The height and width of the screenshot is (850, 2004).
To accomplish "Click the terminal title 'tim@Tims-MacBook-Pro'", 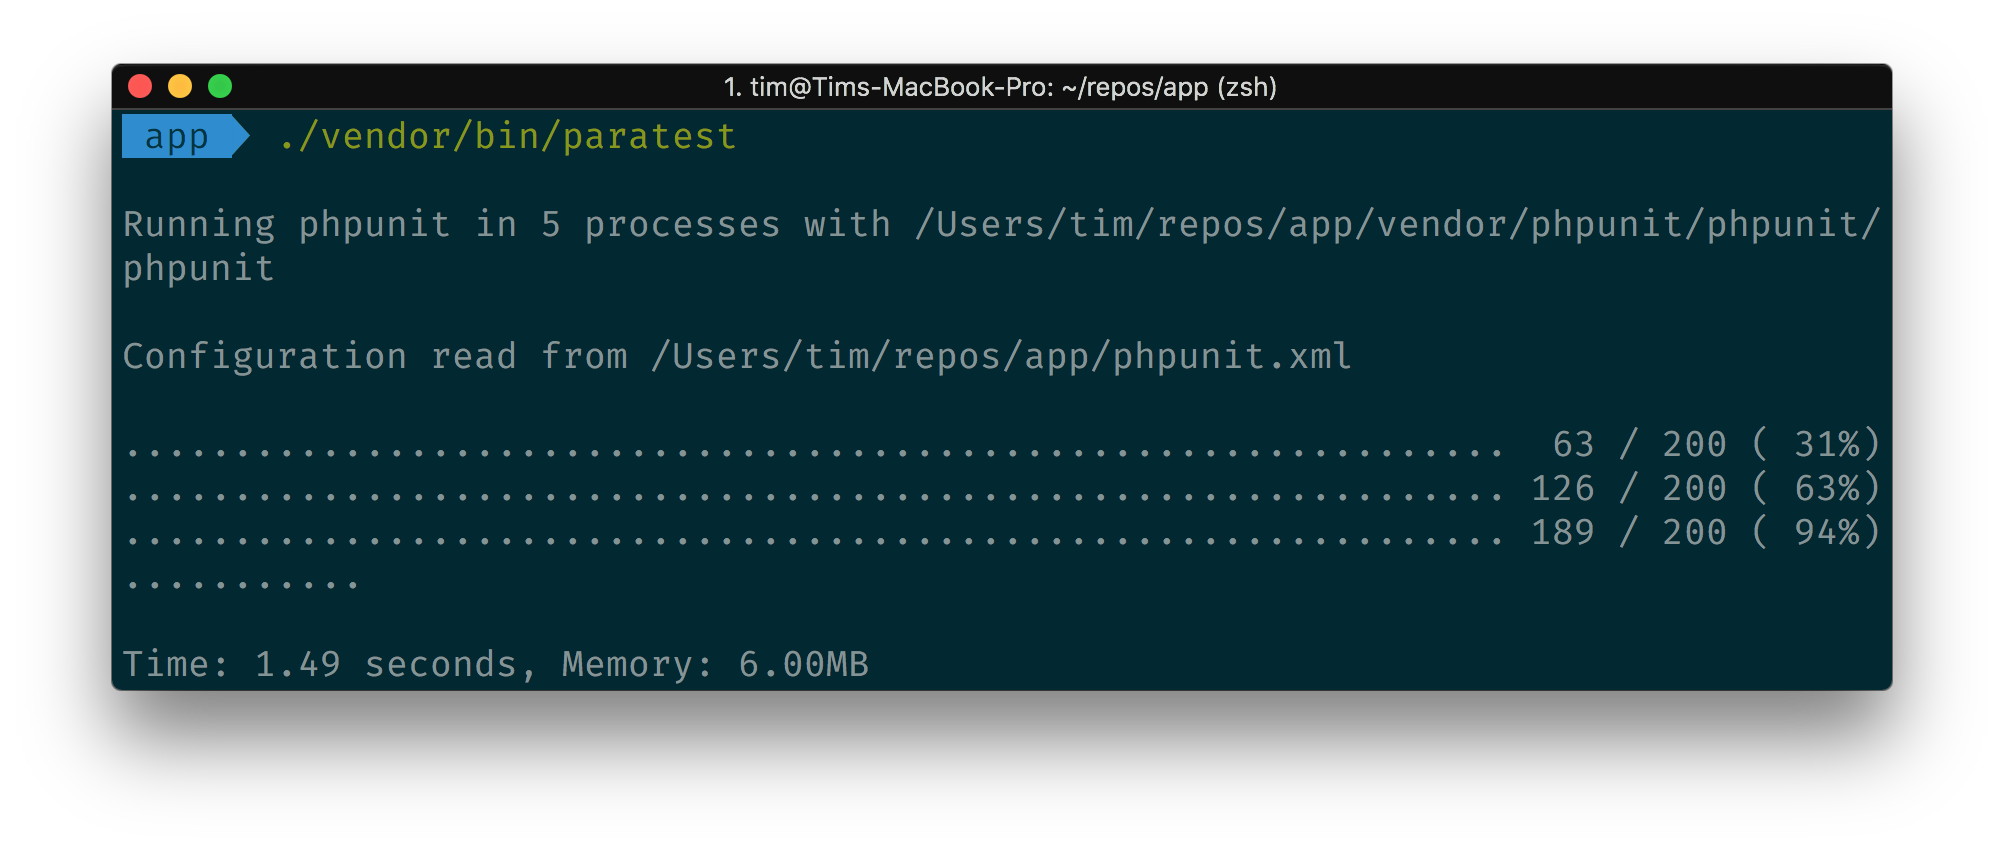I will [x=902, y=87].
